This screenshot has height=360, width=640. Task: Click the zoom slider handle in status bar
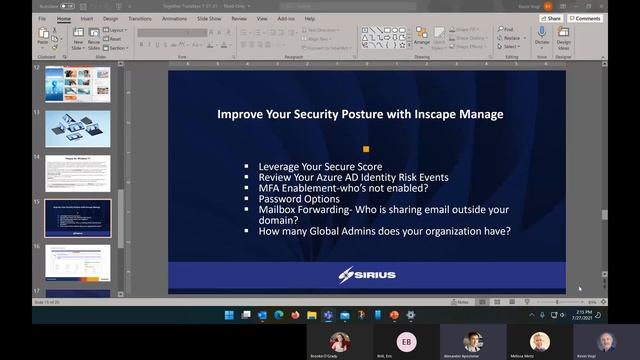557,302
